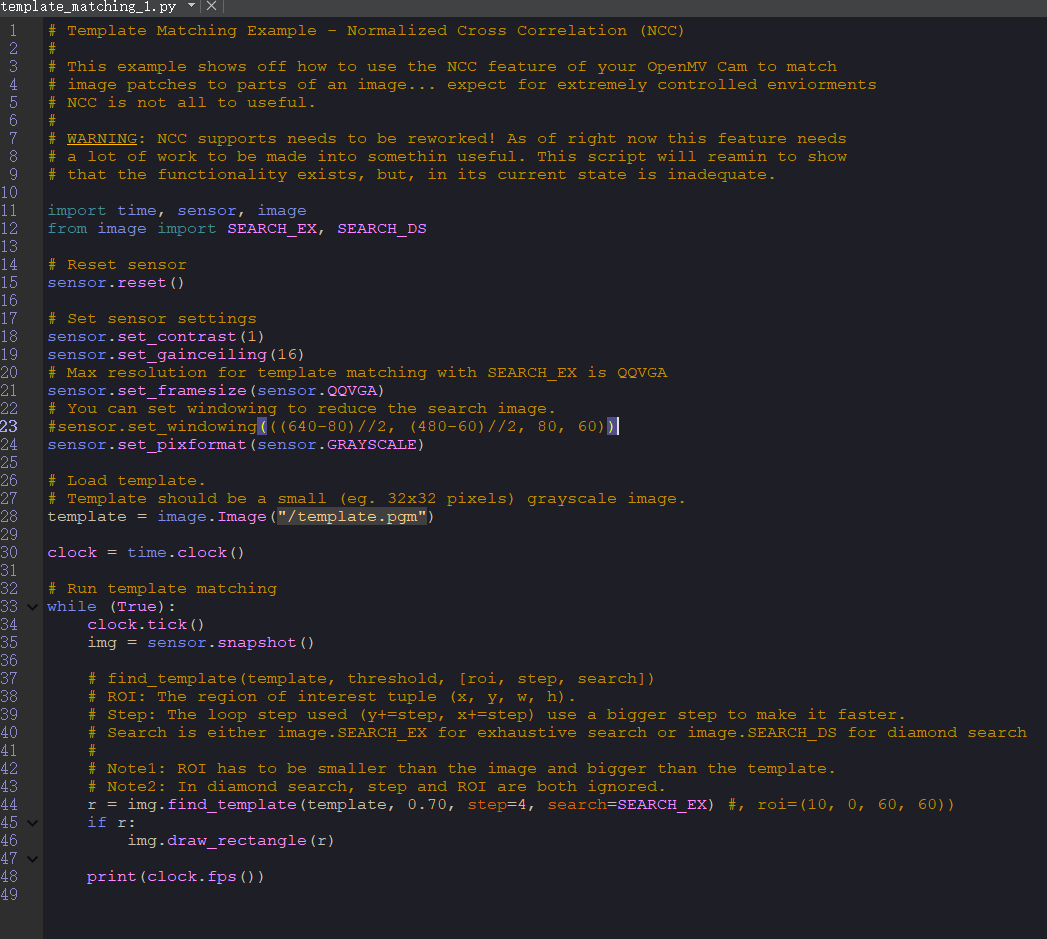Collapse the while (True) block fold arrow

tap(32, 607)
